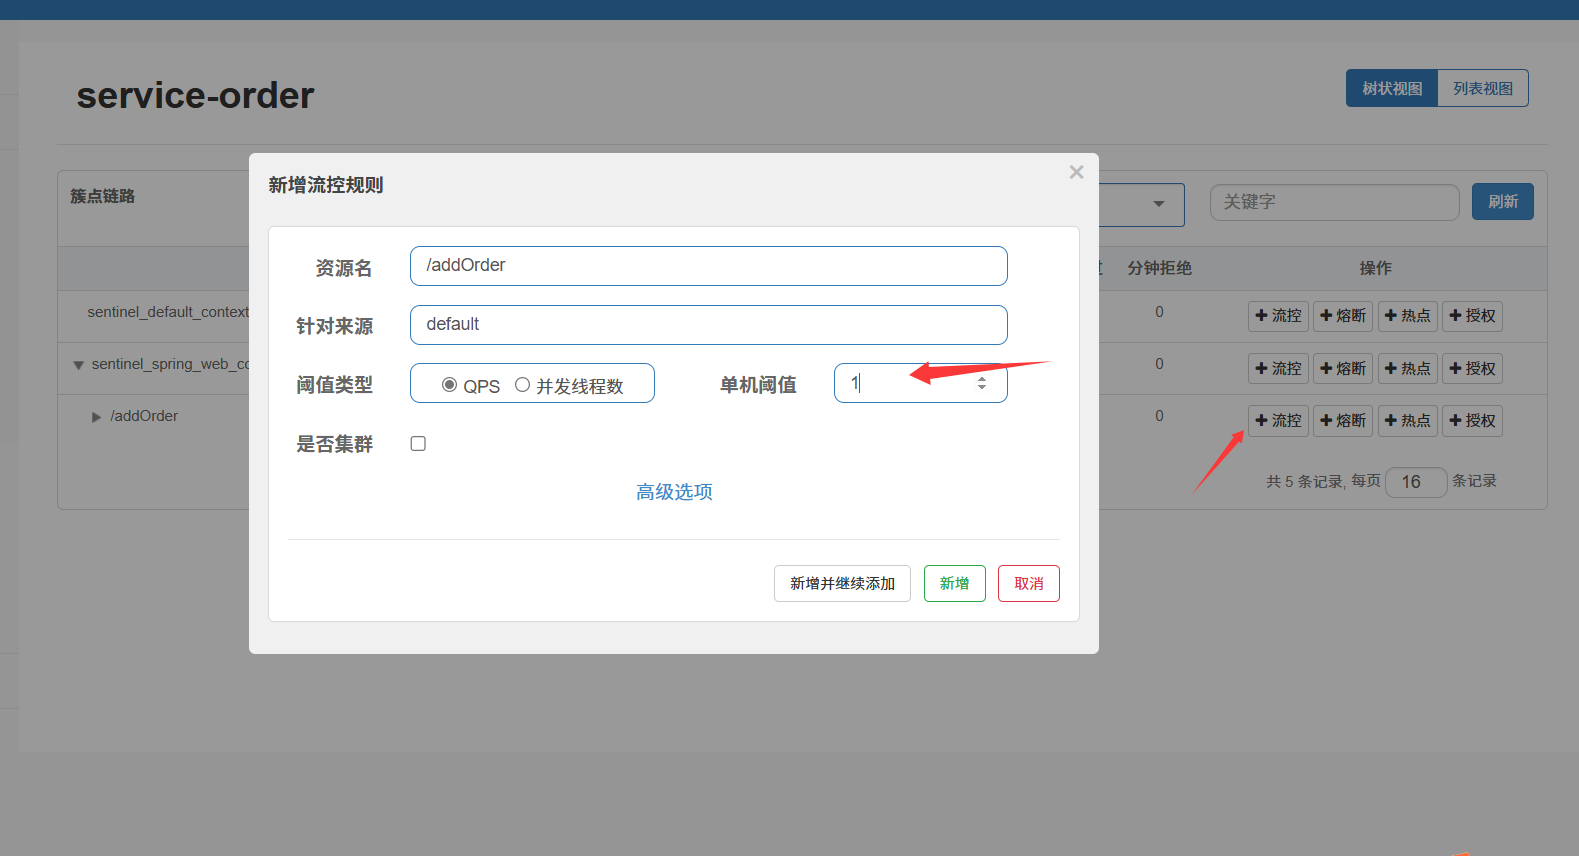Image resolution: width=1579 pixels, height=856 pixels.
Task: Click 流控 button in the /addOrder row
Action: [x=1278, y=421]
